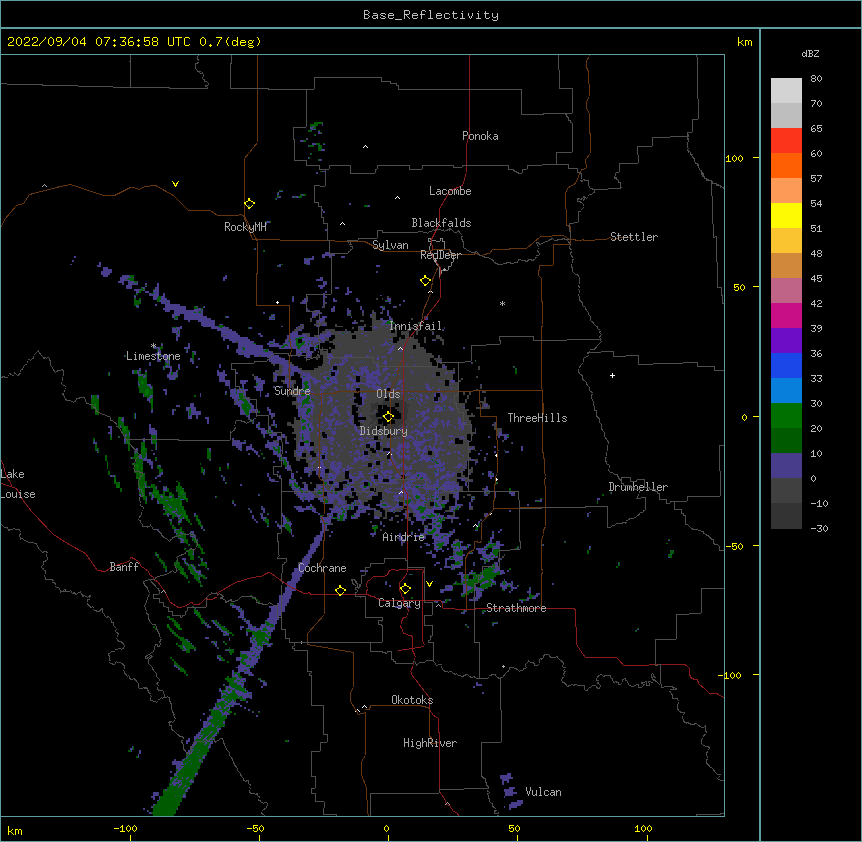Click the Olds town label

coord(388,394)
